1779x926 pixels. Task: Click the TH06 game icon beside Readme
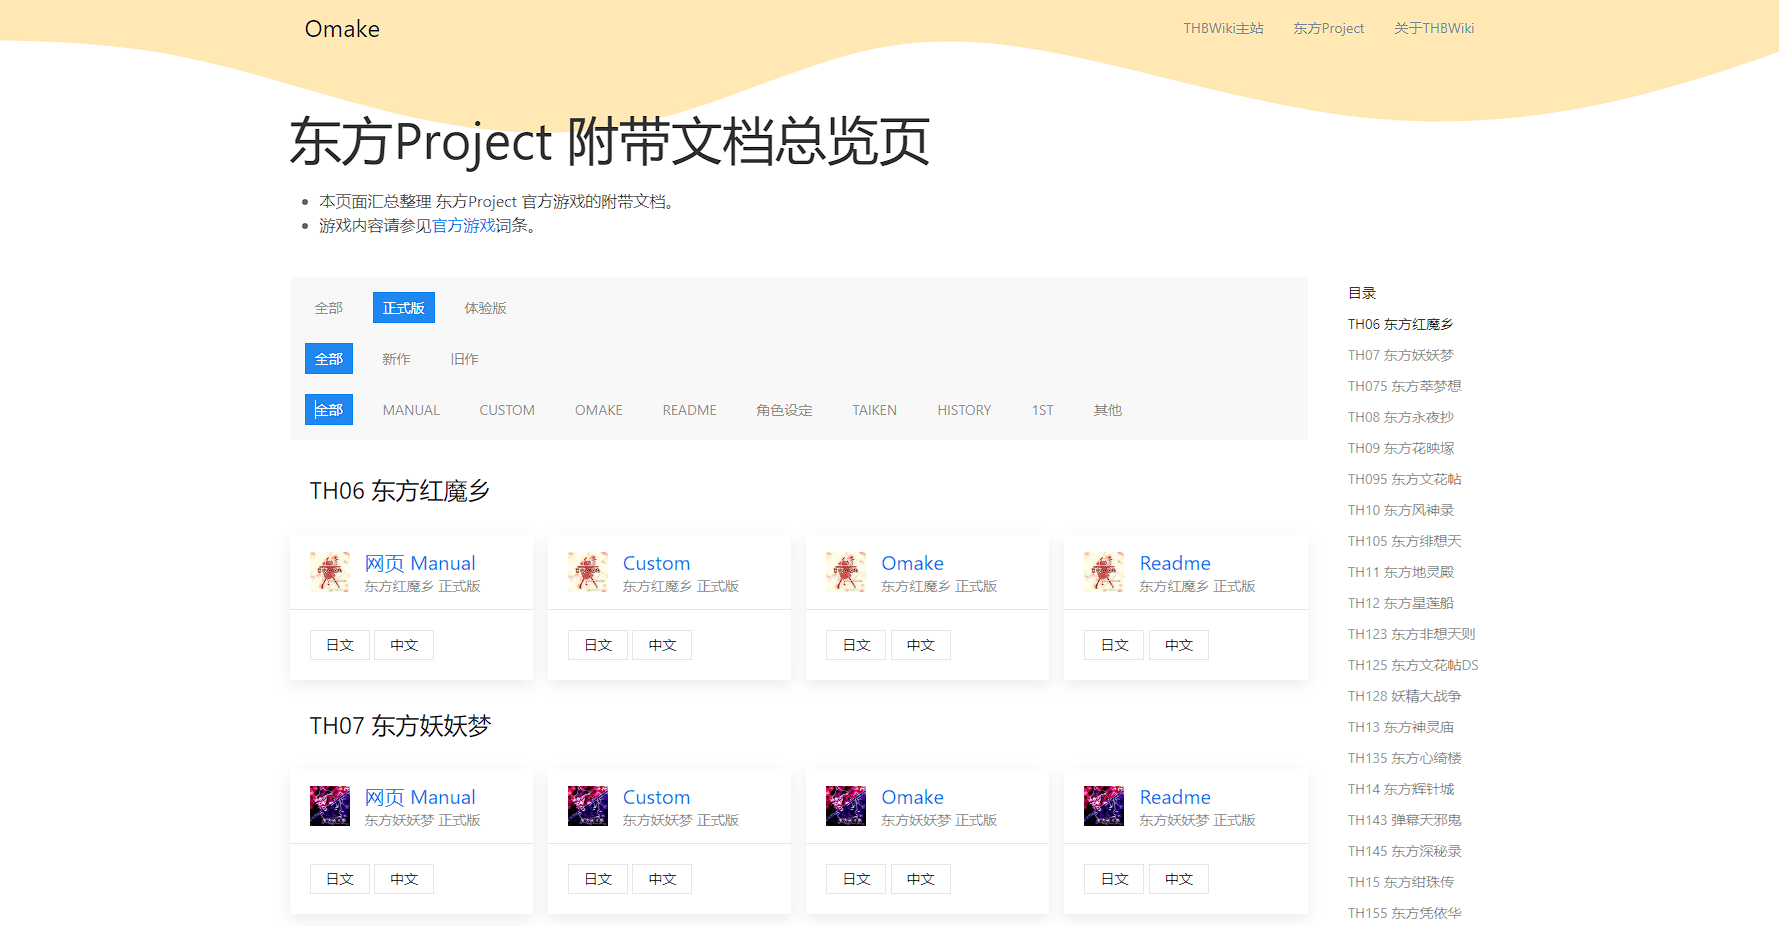pyautogui.click(x=1104, y=572)
